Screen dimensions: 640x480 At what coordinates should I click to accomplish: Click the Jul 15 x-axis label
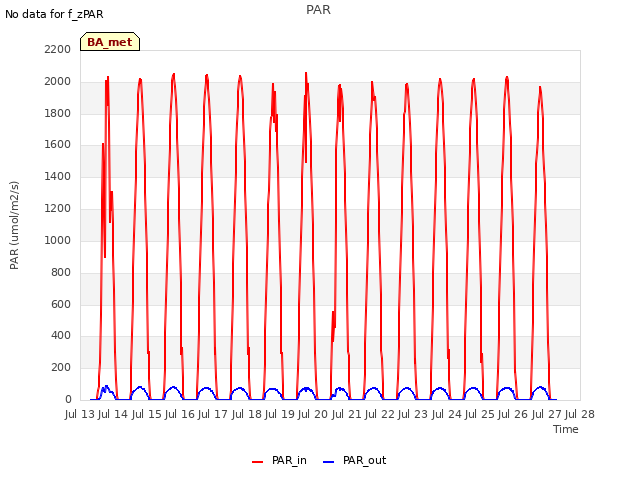[147, 414]
